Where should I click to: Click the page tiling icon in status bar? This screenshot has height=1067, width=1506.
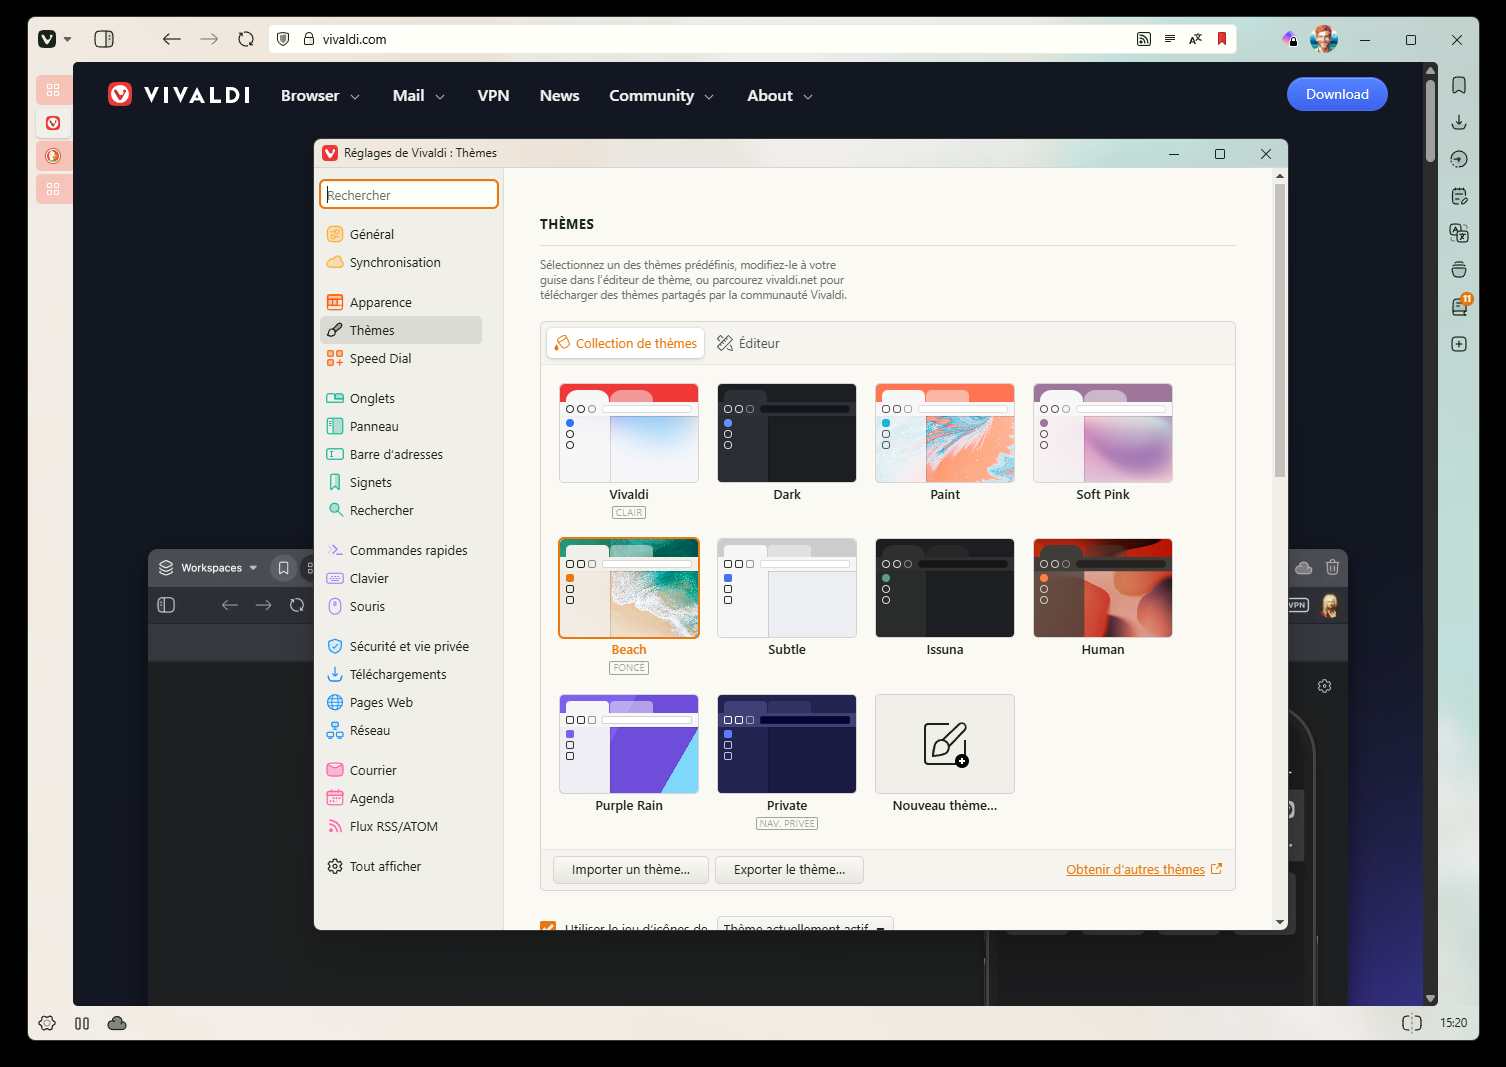click(1412, 1023)
